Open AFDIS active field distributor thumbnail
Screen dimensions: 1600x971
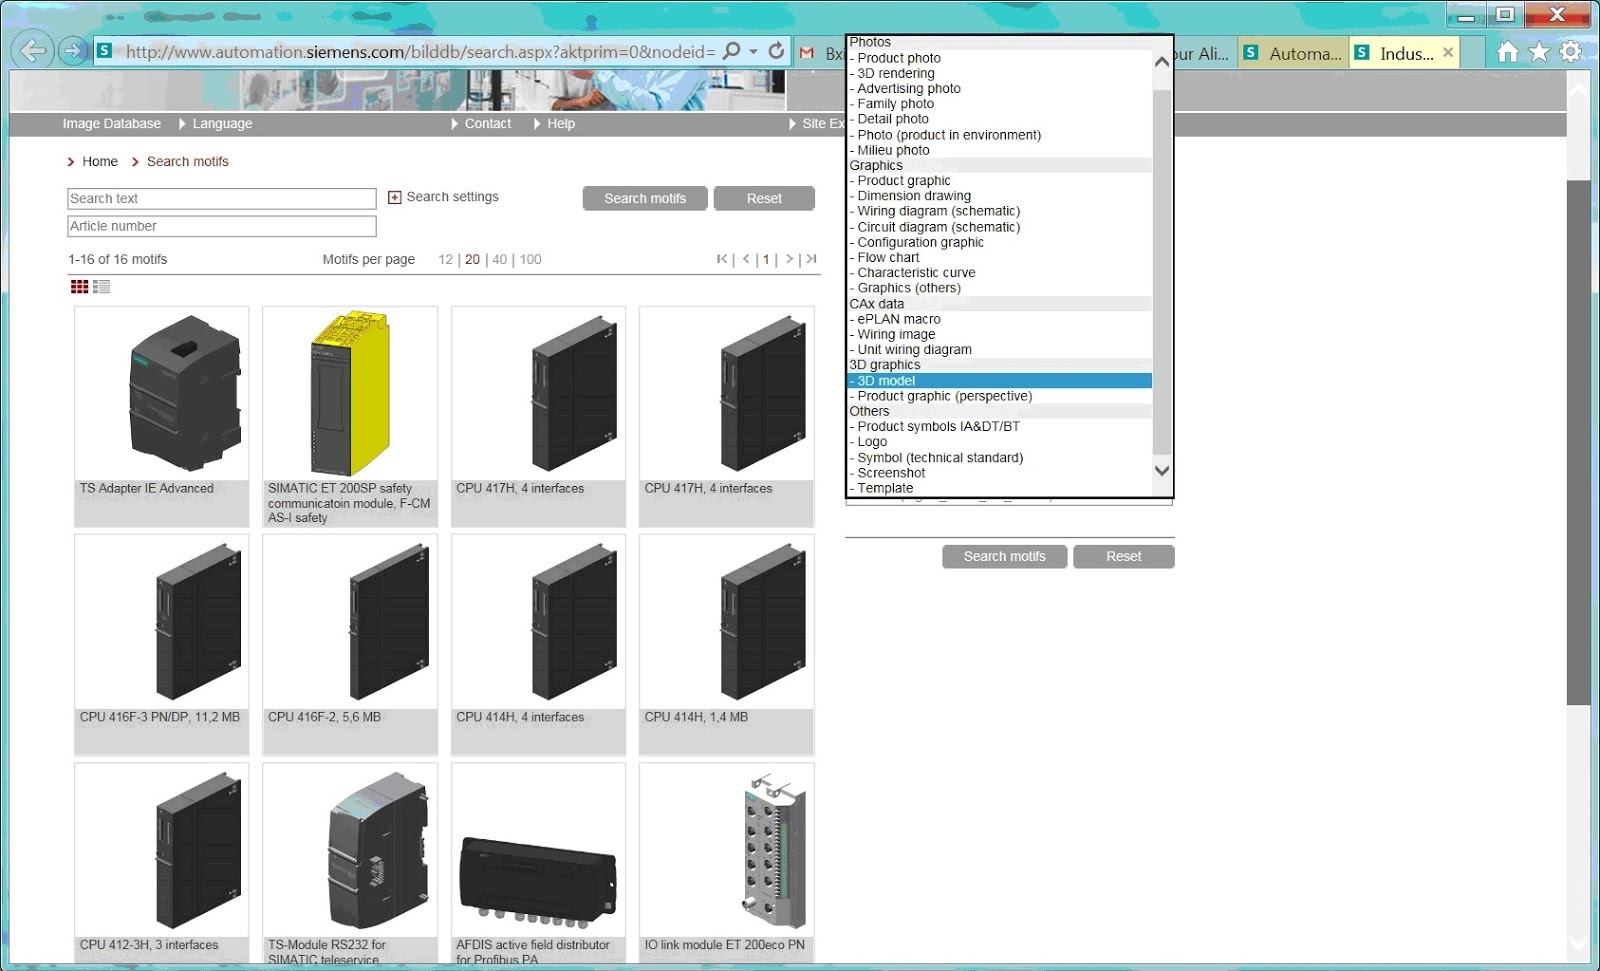pyautogui.click(x=538, y=850)
